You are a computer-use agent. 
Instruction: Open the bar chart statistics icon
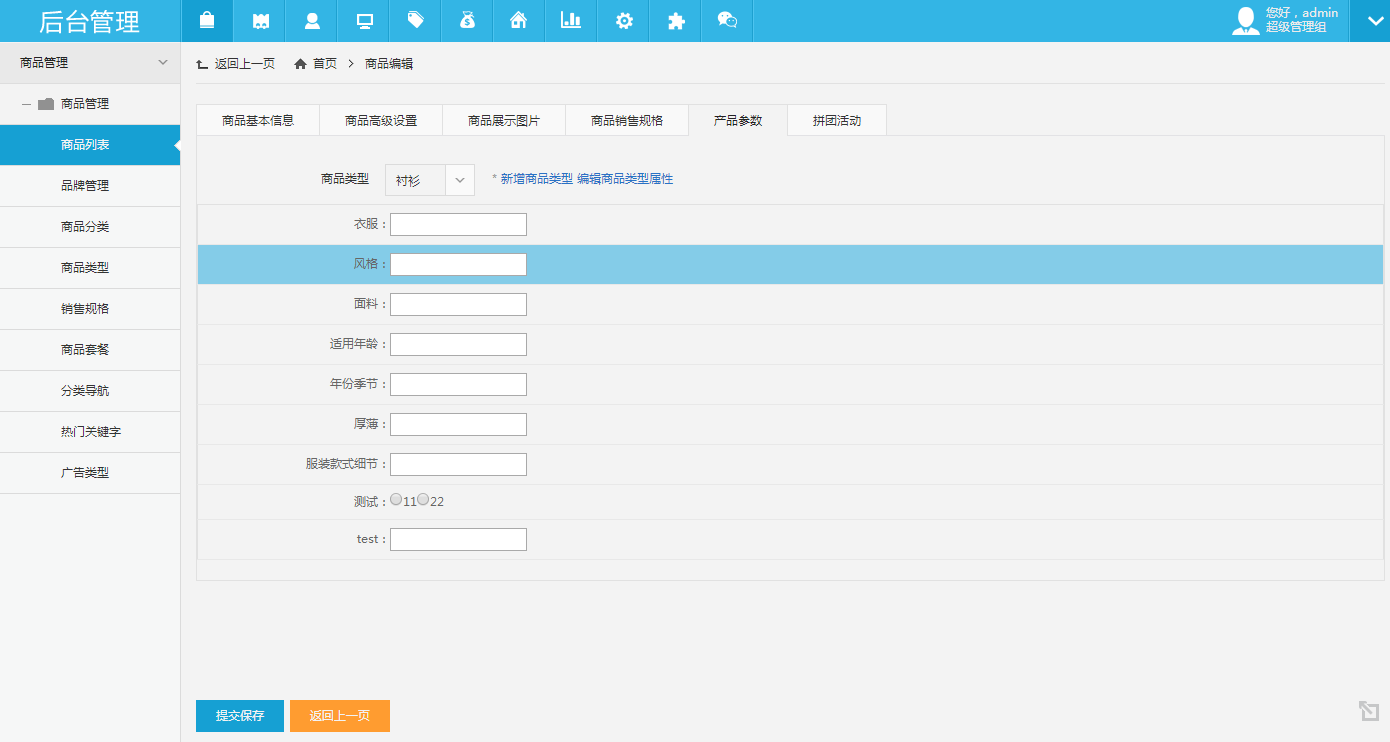click(571, 21)
